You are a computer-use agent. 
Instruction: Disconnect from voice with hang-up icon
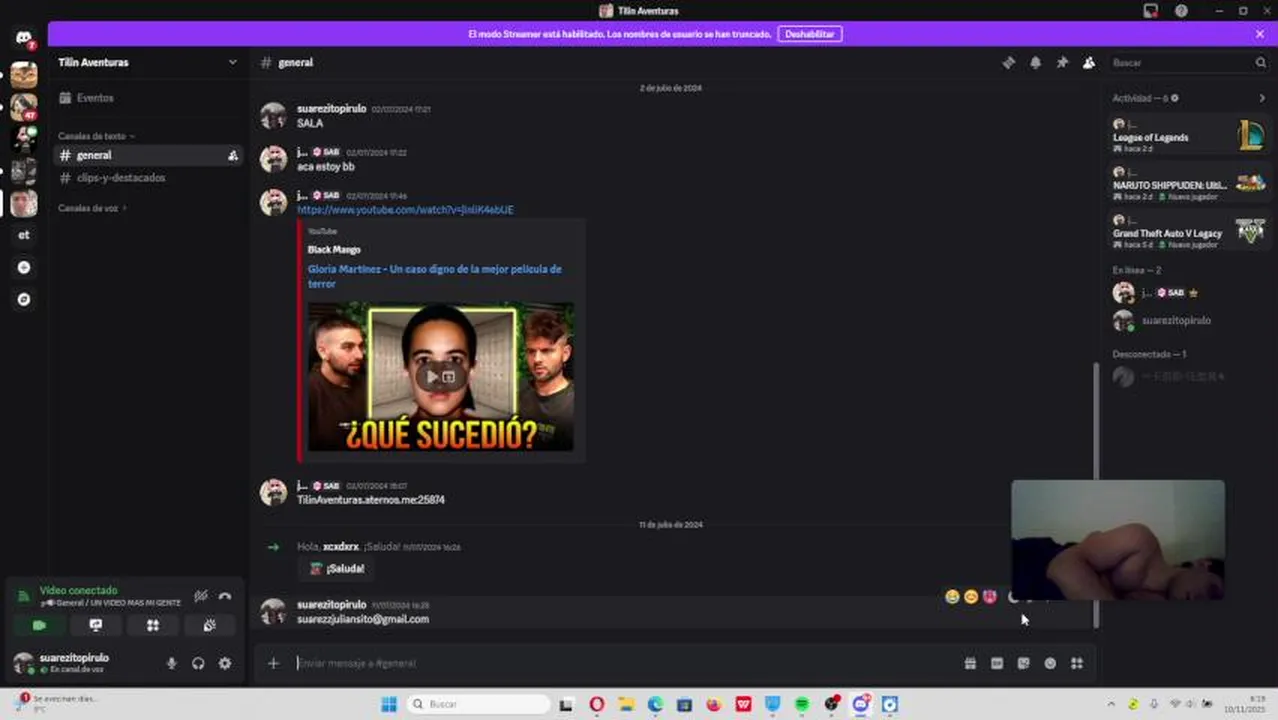pyautogui.click(x=225, y=596)
